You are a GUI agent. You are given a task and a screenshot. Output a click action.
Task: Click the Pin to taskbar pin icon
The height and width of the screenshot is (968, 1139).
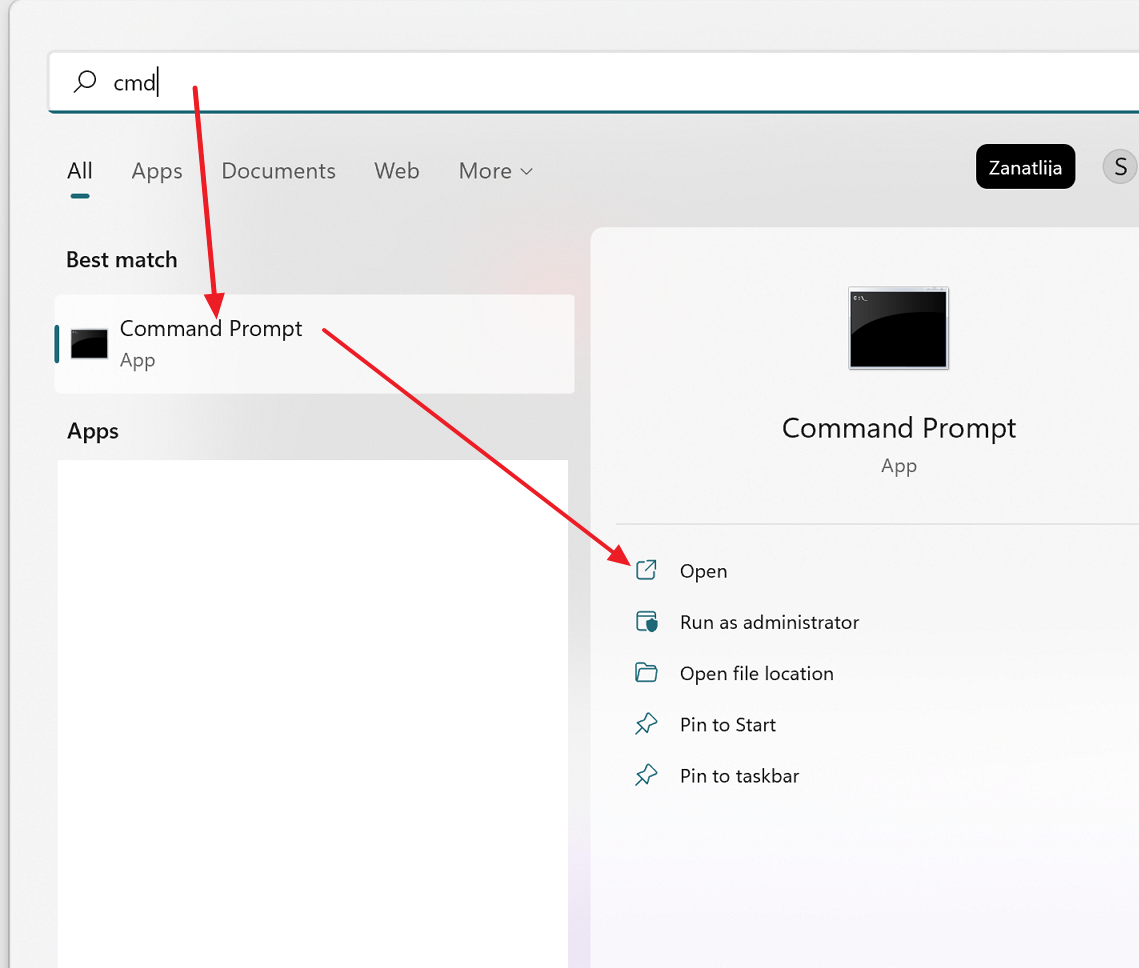[x=646, y=775]
